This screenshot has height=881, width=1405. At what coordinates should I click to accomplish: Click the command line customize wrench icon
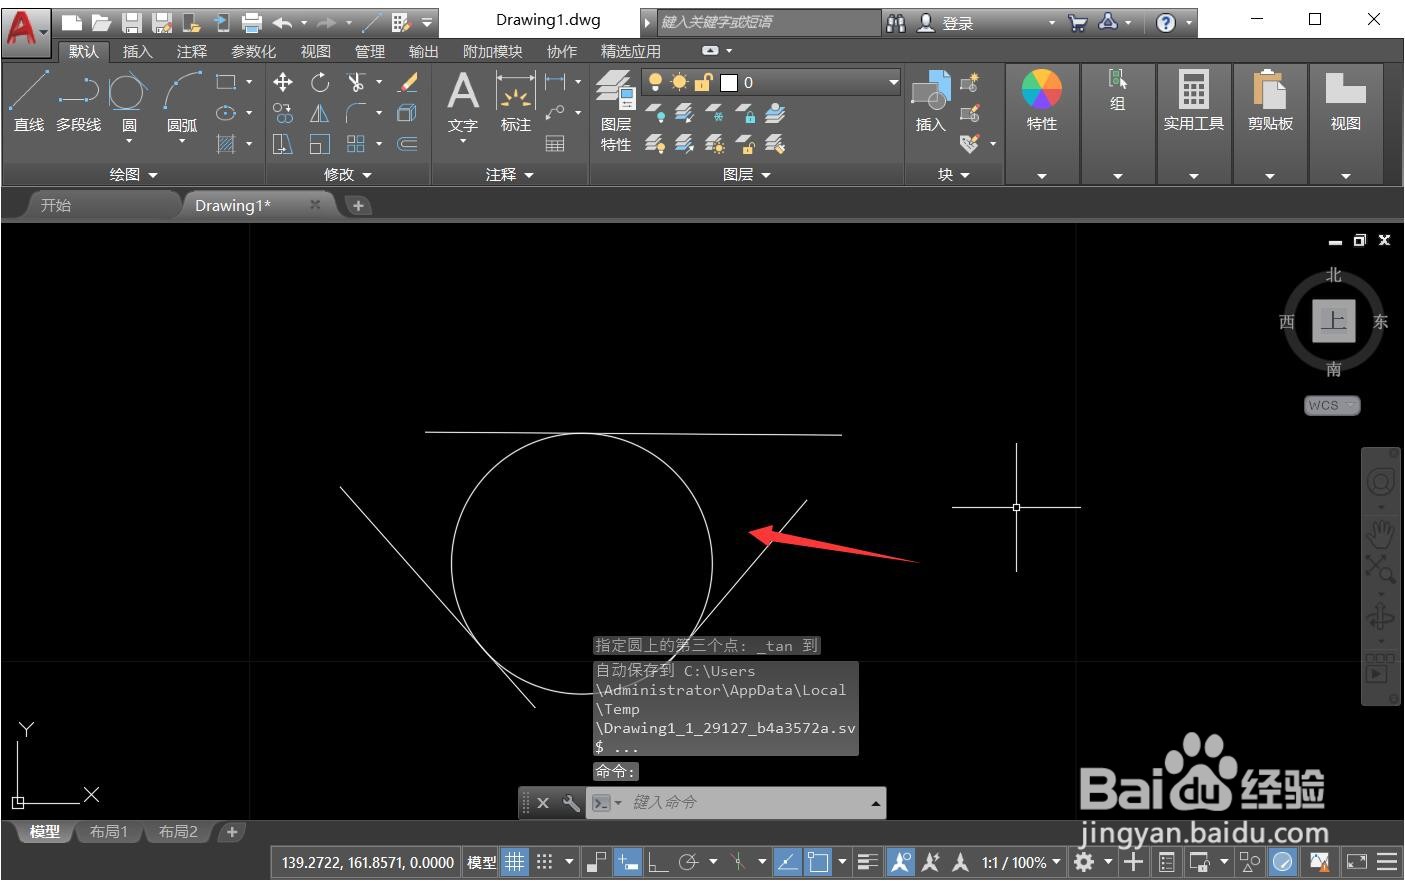pyautogui.click(x=571, y=802)
